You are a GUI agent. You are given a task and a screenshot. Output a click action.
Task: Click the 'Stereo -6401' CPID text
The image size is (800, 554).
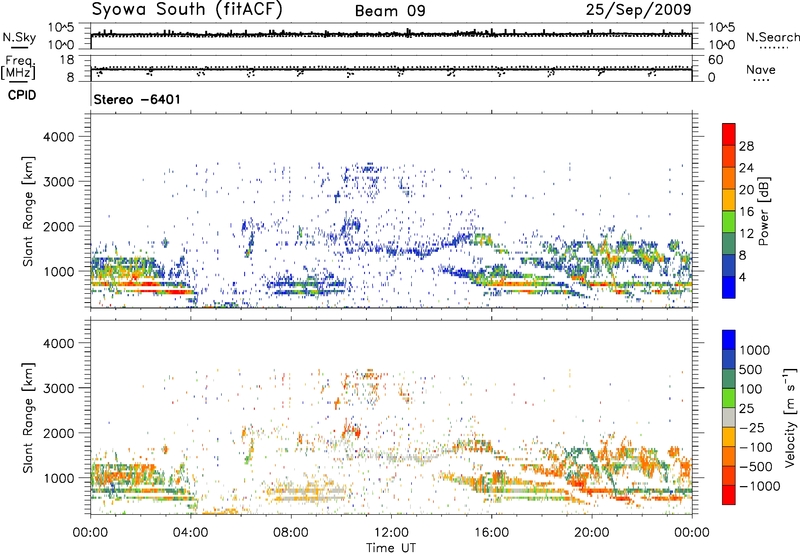pos(137,99)
